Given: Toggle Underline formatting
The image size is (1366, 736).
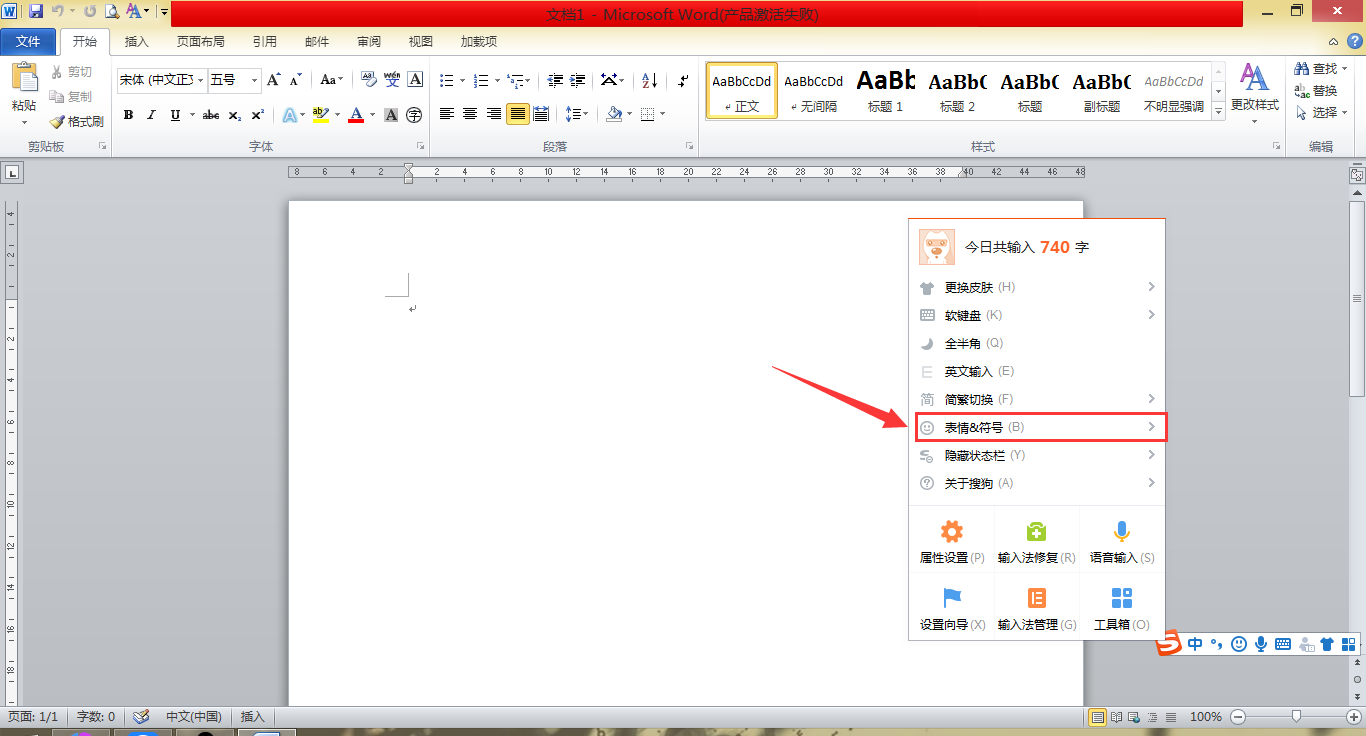Looking at the screenshot, I should point(176,115).
